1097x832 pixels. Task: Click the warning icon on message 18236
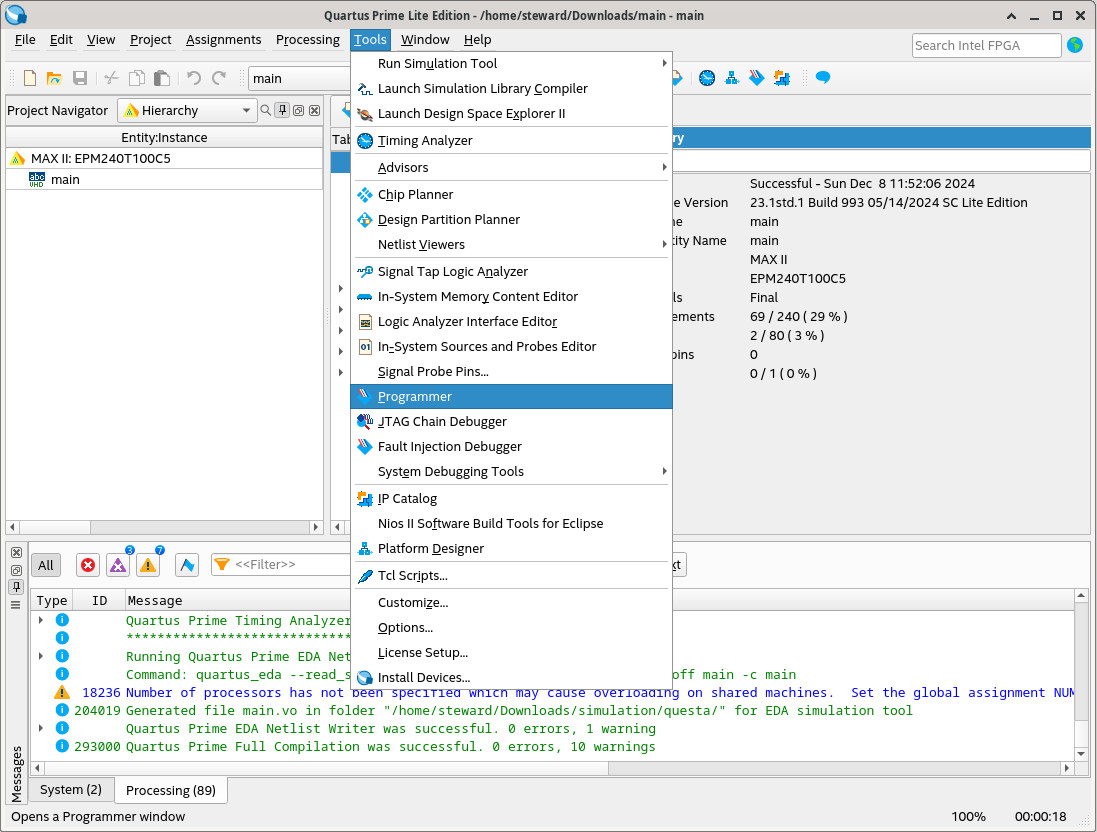tap(62, 692)
